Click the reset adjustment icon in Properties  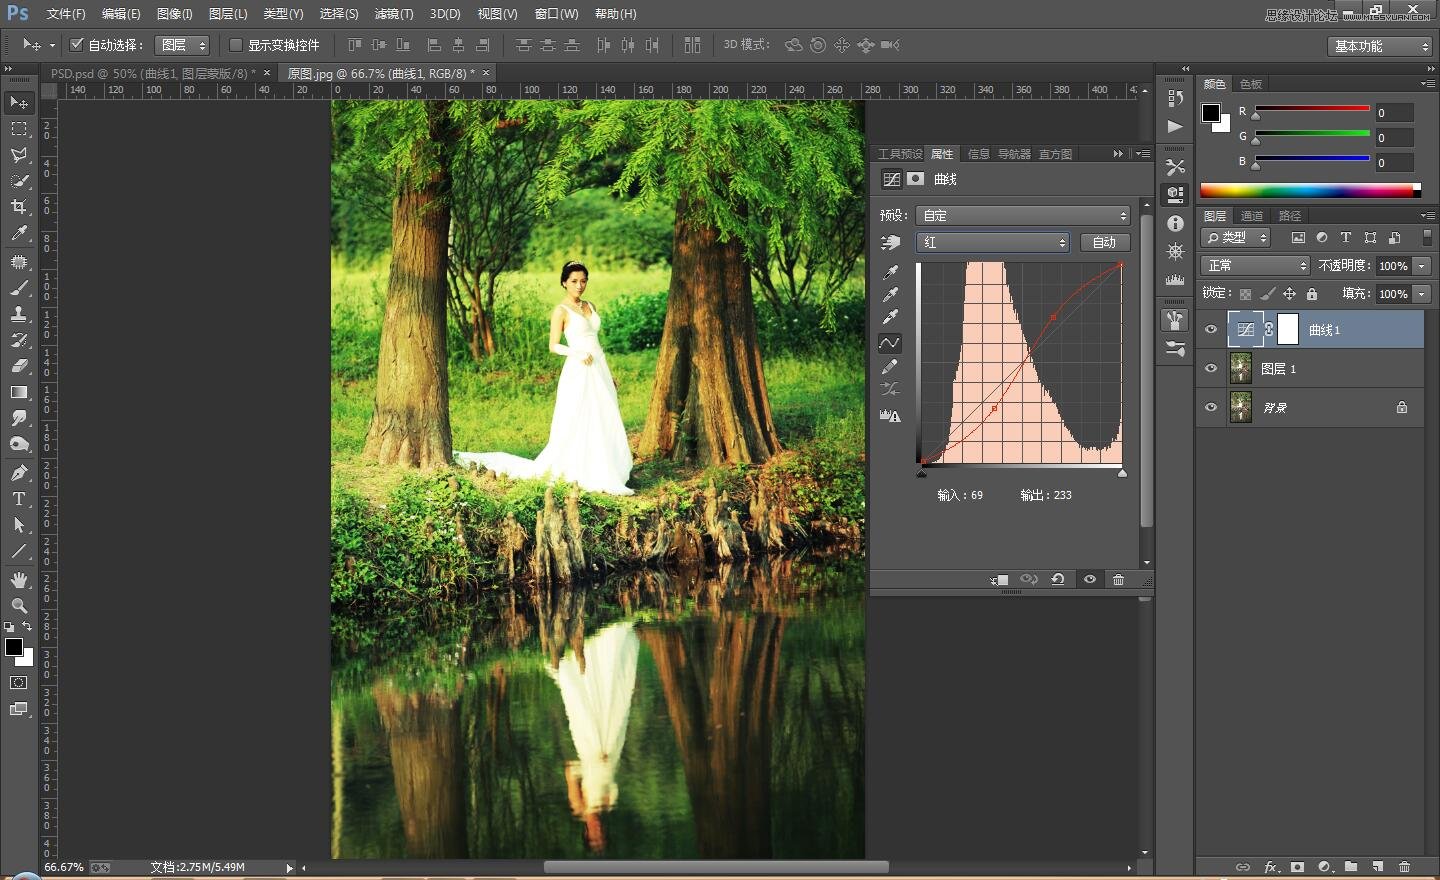click(x=1058, y=580)
